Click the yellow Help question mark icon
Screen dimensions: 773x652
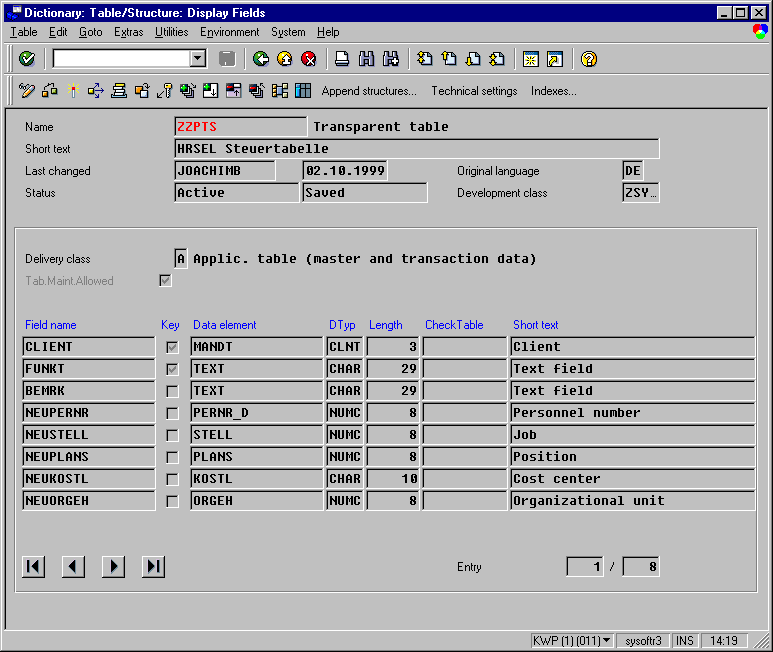click(x=588, y=59)
